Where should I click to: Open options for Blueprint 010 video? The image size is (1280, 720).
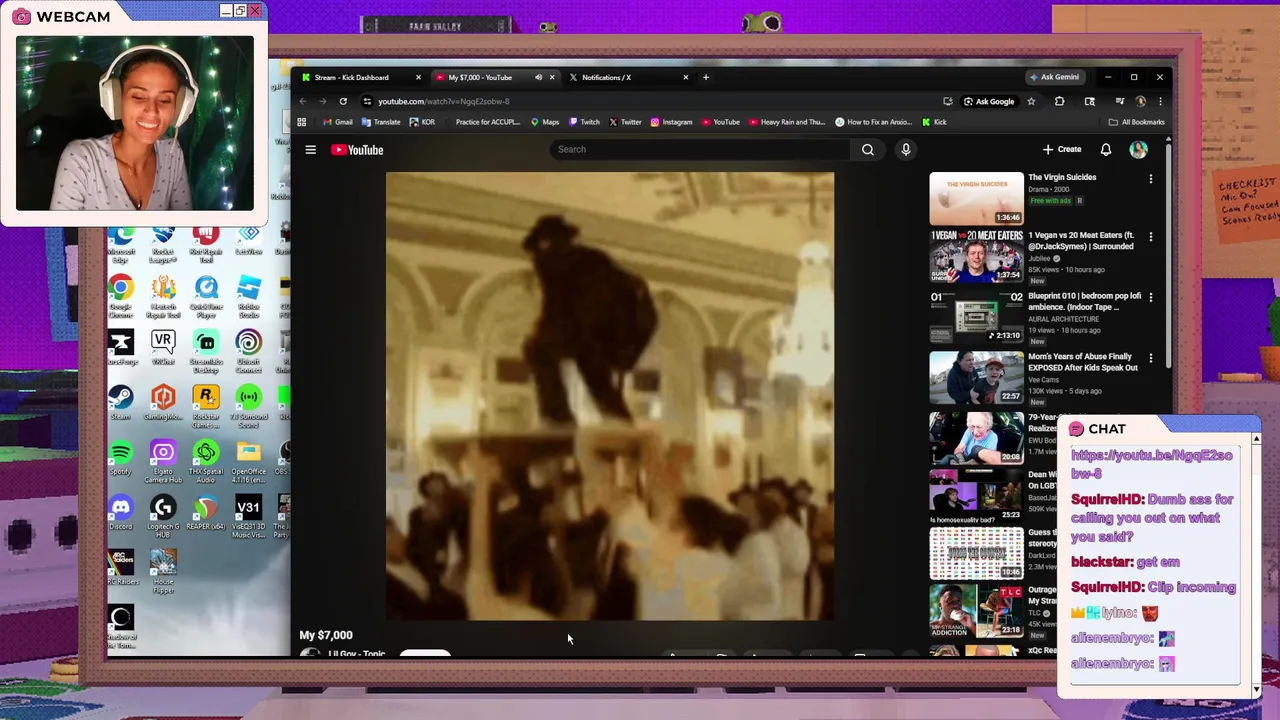tap(1151, 298)
